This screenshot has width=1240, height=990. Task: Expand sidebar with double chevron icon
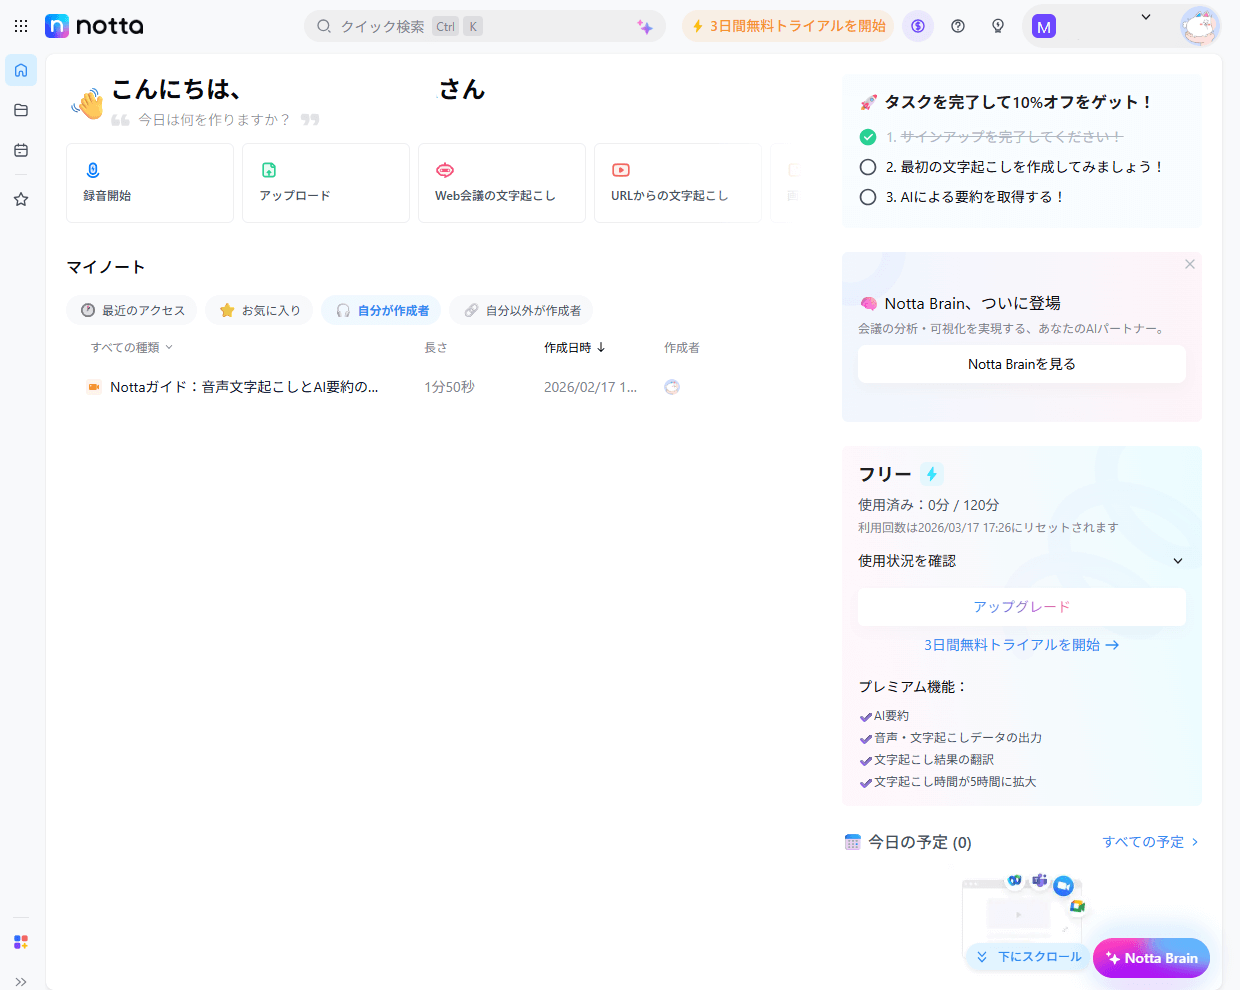tap(21, 981)
